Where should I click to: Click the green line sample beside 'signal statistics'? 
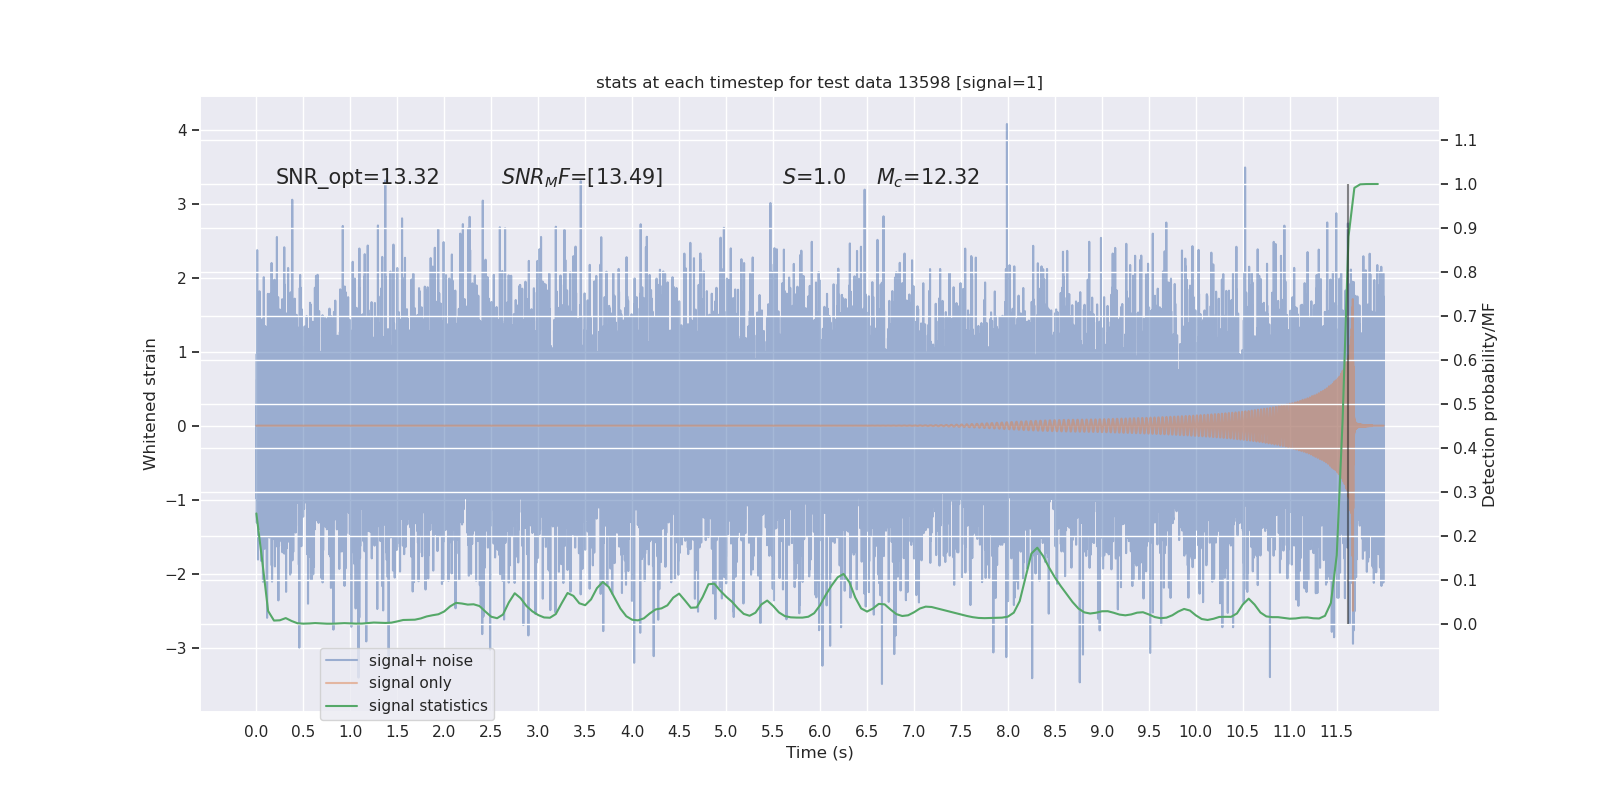tap(341, 706)
